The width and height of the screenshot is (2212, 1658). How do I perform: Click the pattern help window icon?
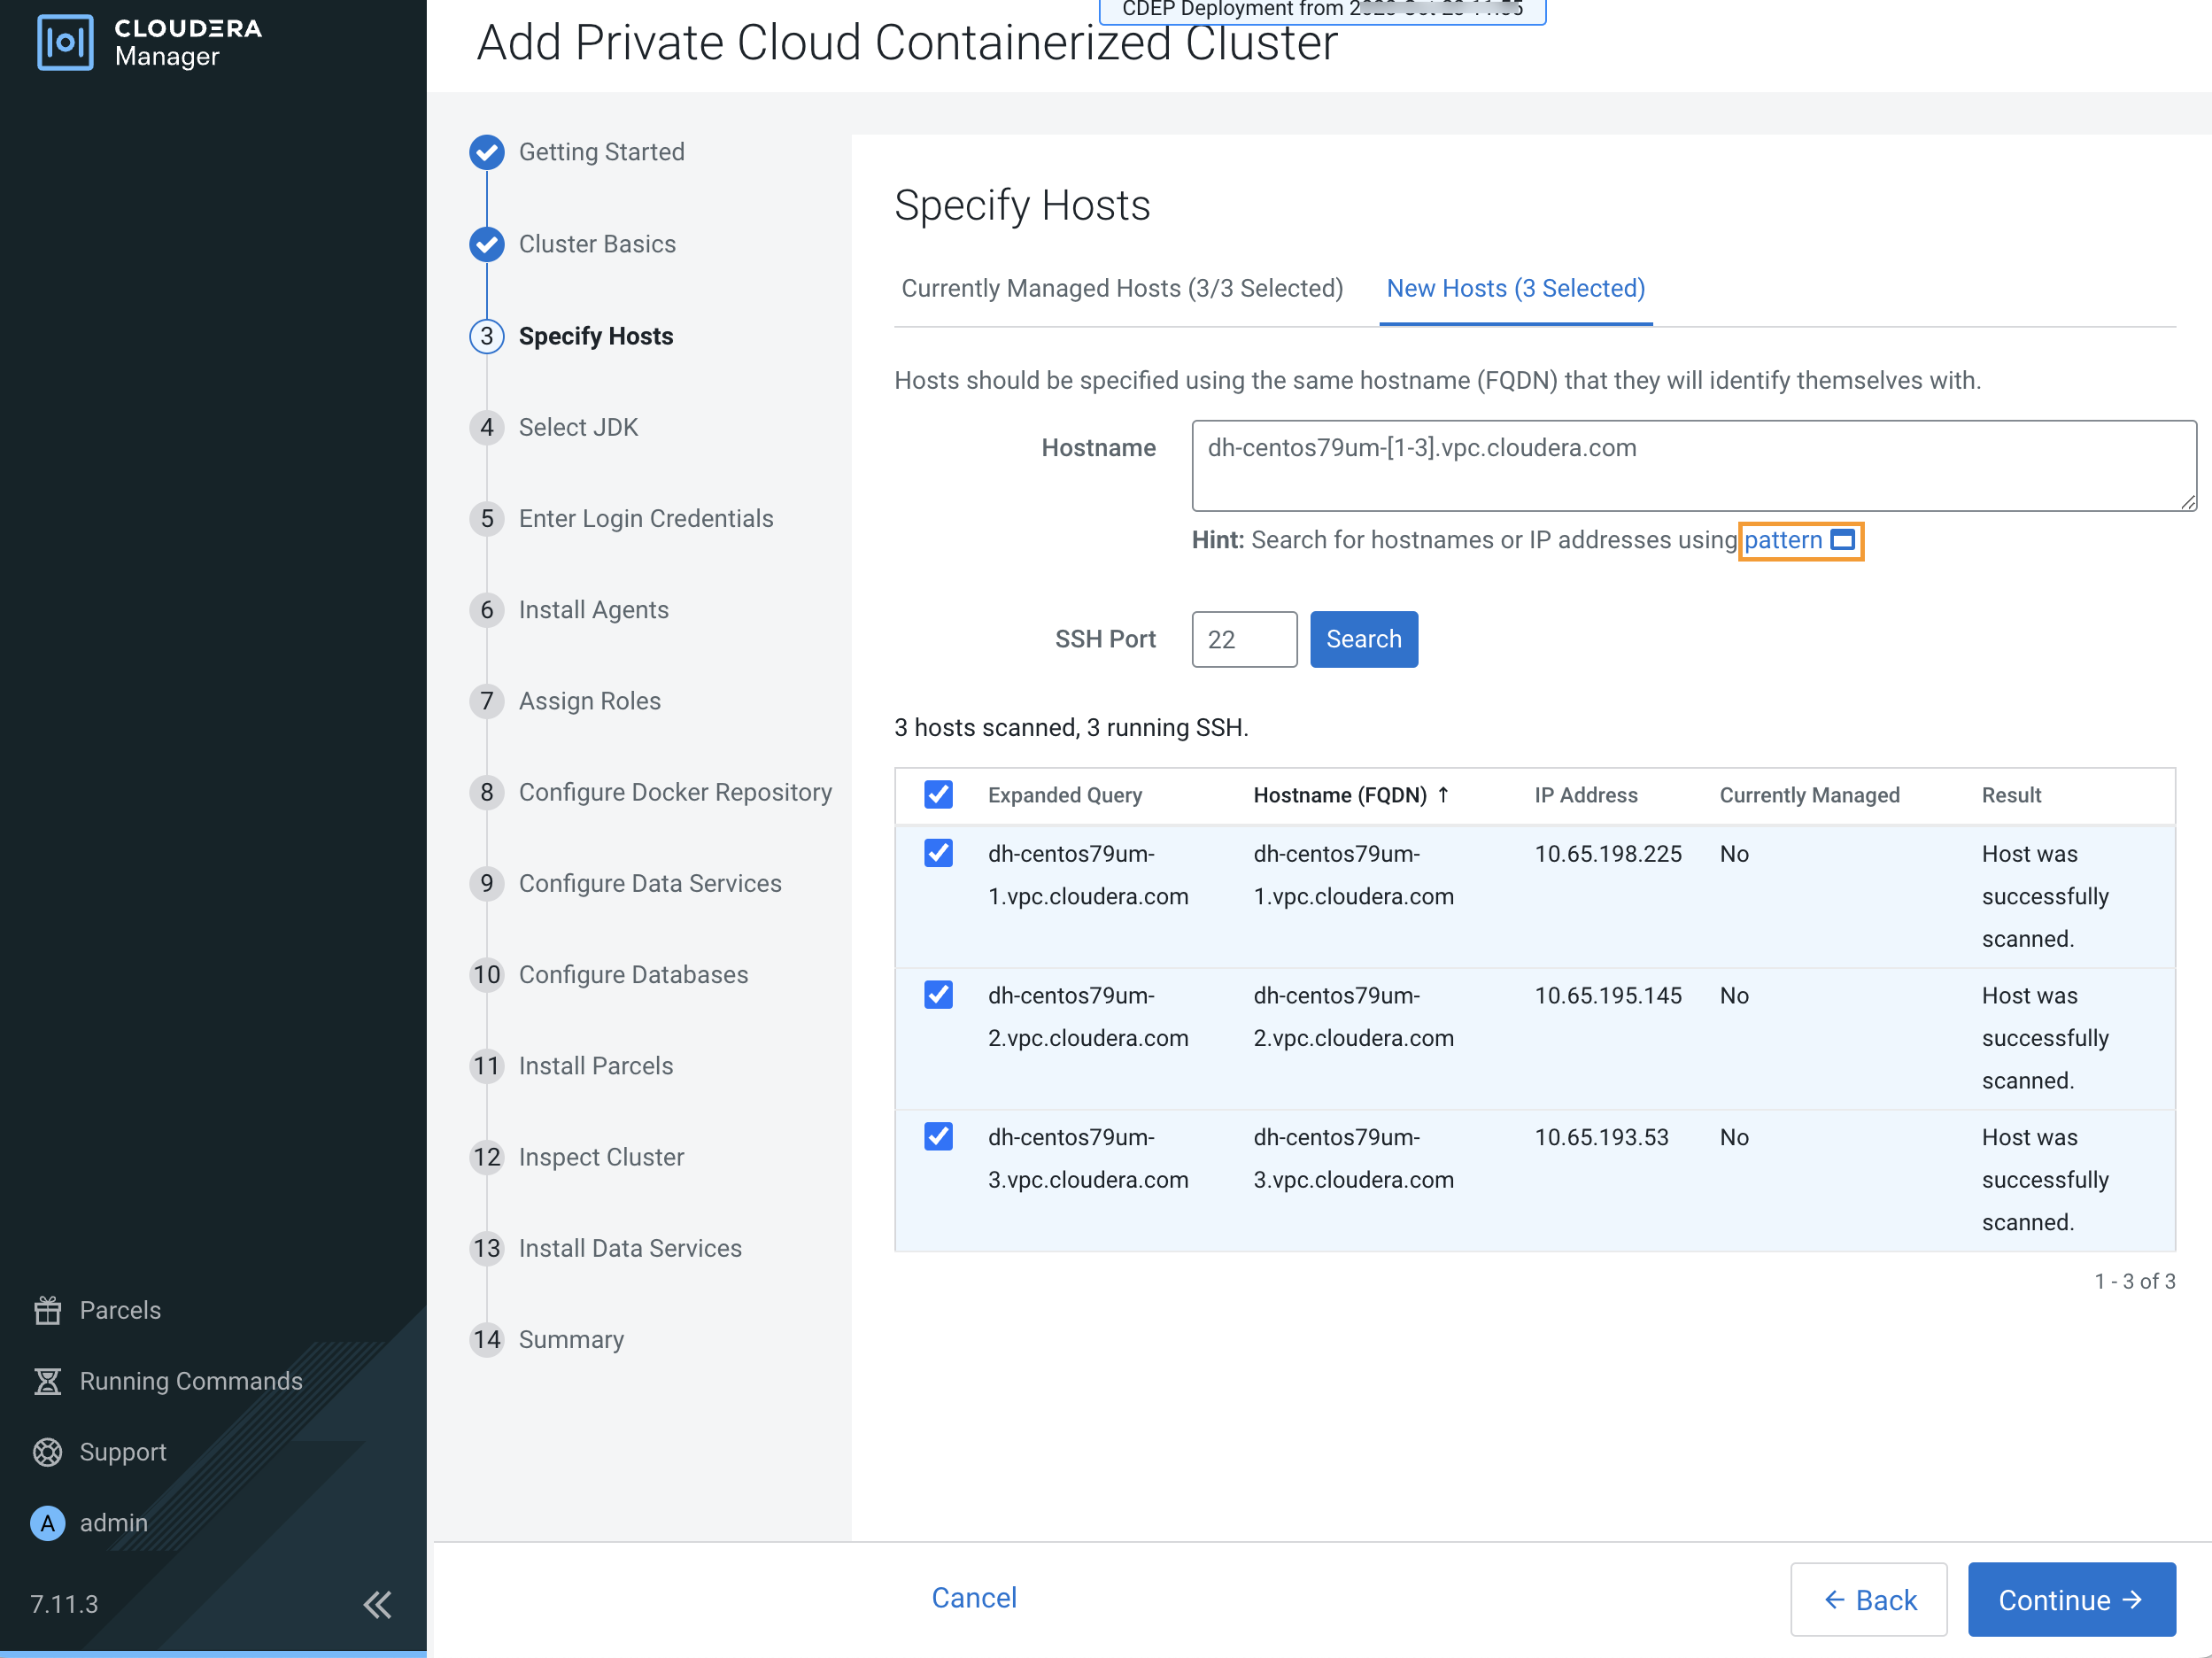1842,540
